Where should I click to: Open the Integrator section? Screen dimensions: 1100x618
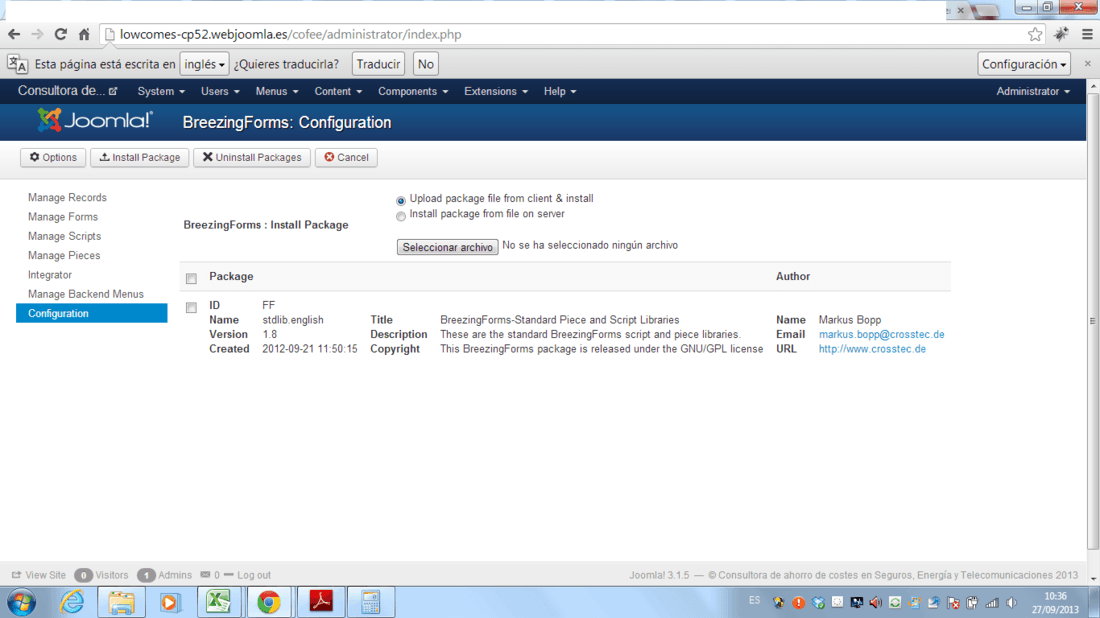click(50, 275)
